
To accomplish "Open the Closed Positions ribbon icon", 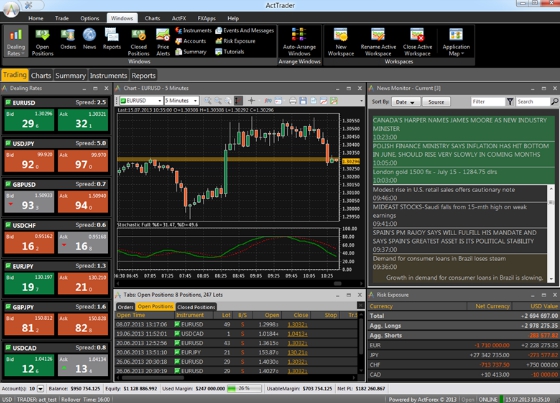I will coord(138,41).
